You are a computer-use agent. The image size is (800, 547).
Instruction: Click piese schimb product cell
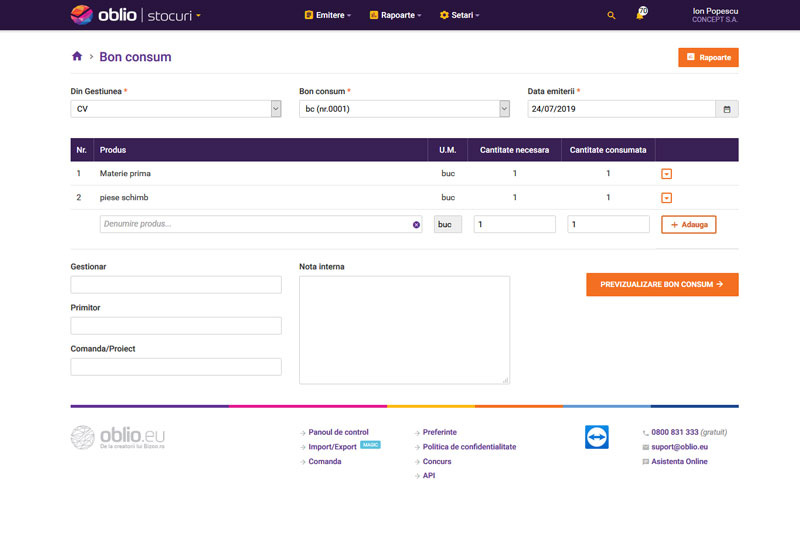(x=124, y=197)
